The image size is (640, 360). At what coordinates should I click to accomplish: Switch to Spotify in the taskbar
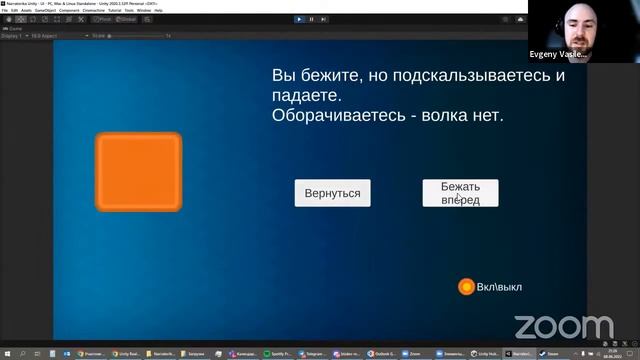[x=278, y=354]
